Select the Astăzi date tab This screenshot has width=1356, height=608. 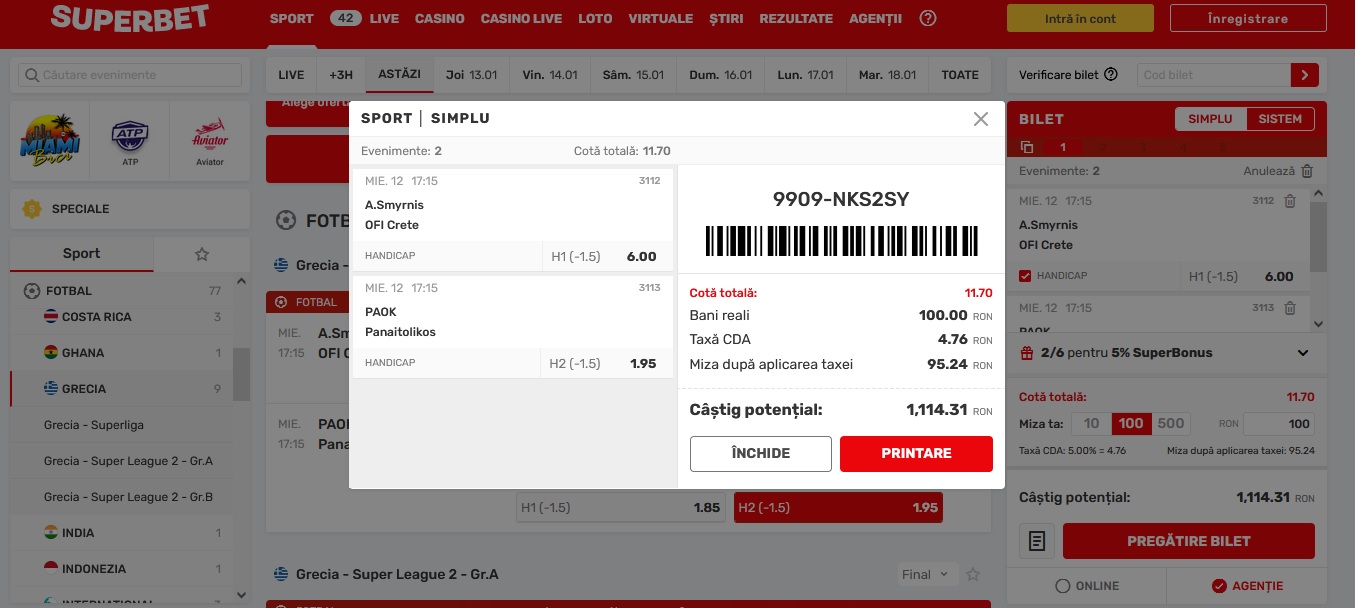click(400, 75)
